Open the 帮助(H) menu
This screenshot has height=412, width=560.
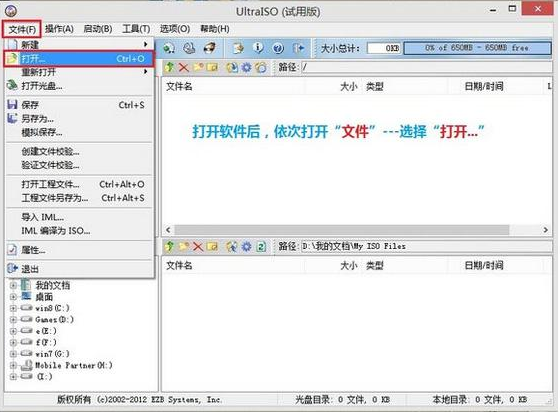tap(214, 29)
